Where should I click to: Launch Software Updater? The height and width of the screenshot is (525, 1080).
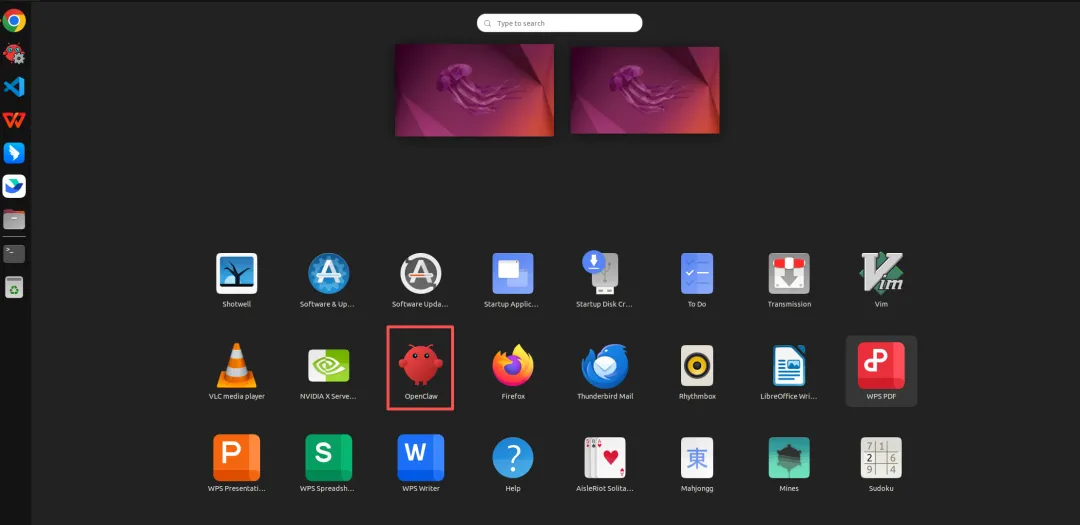[421, 274]
